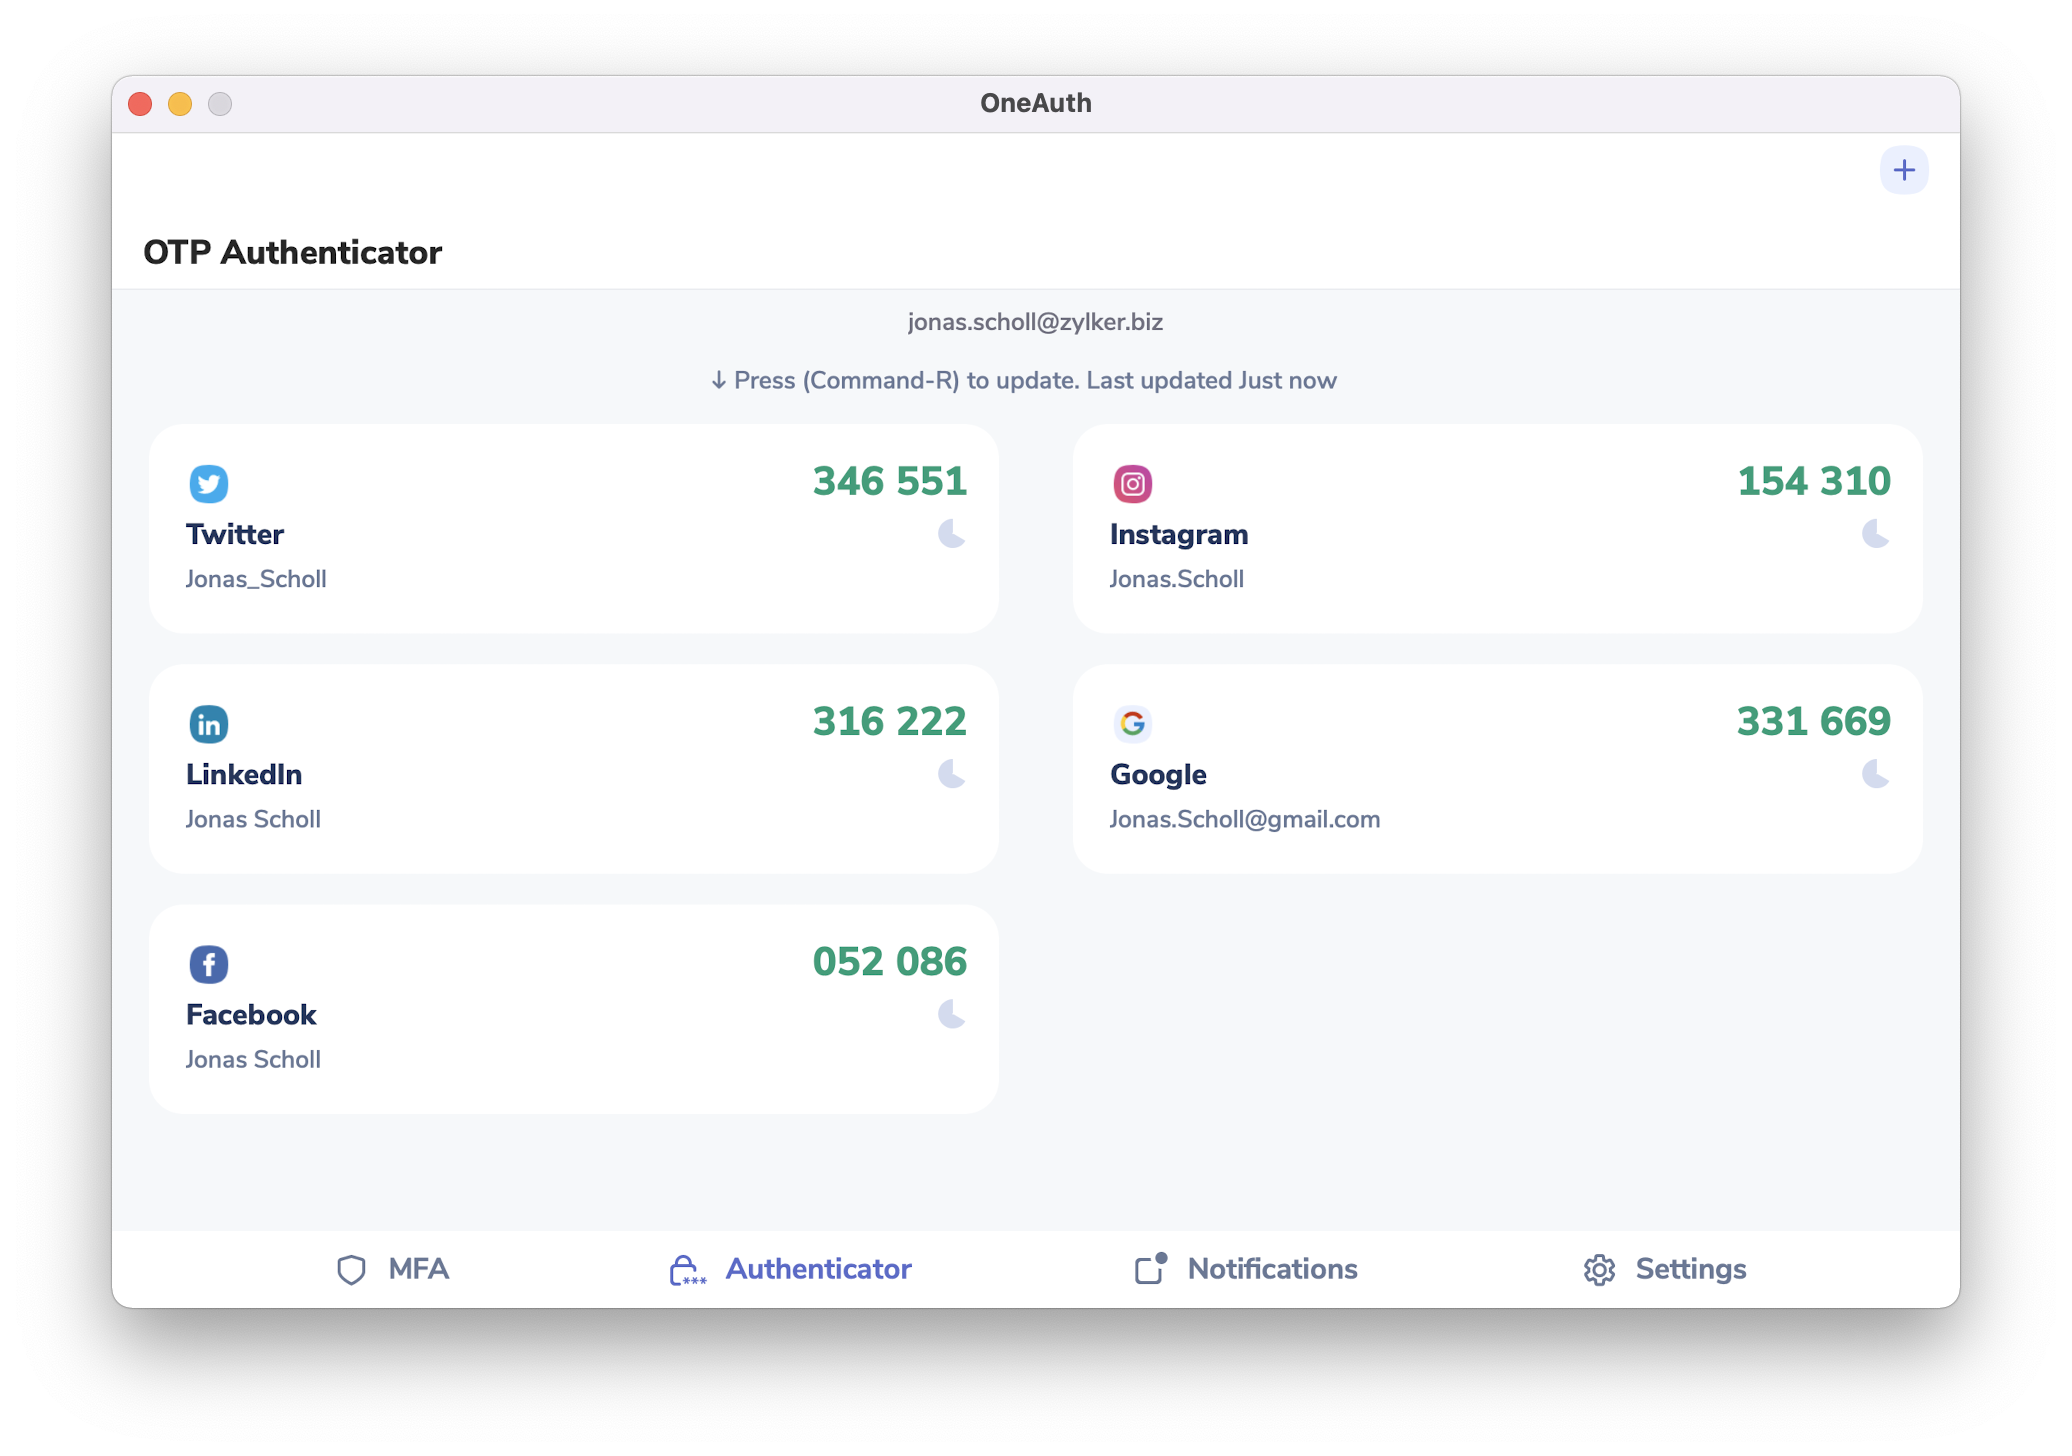Switch to the MFA tab
The image size is (2072, 1456).
393,1269
